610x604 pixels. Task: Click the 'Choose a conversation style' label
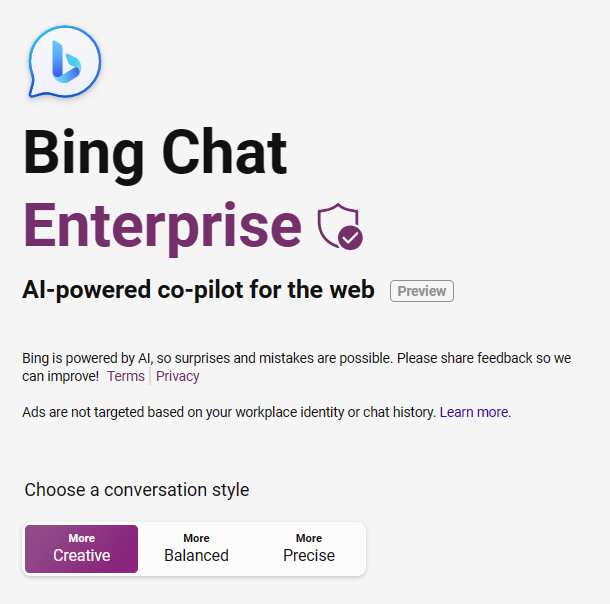(x=137, y=490)
